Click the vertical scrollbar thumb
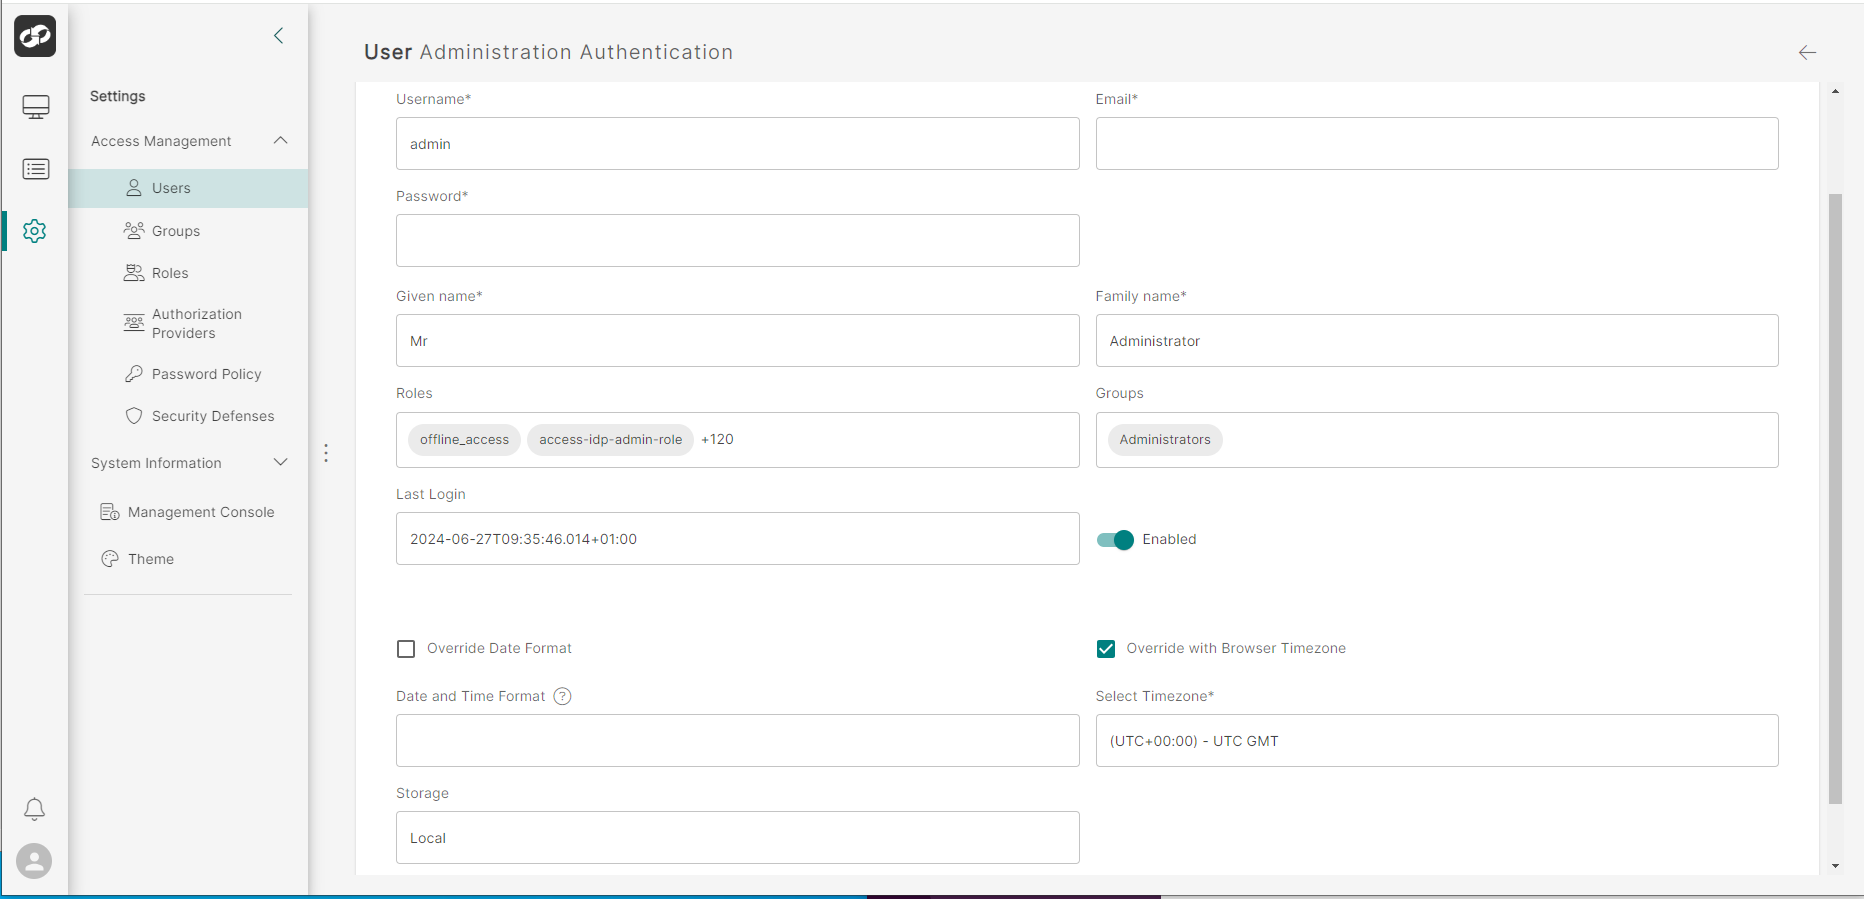 pyautogui.click(x=1835, y=499)
